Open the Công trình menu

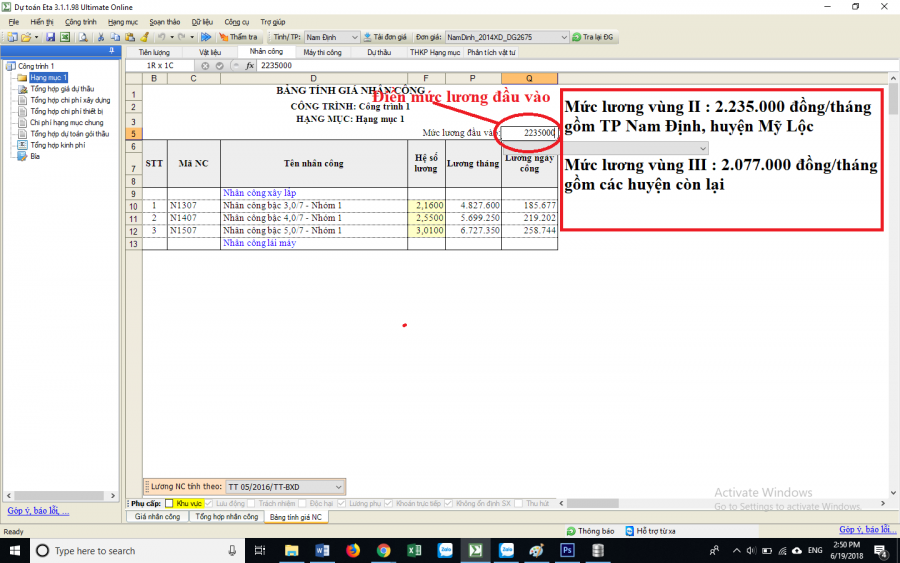tap(81, 21)
